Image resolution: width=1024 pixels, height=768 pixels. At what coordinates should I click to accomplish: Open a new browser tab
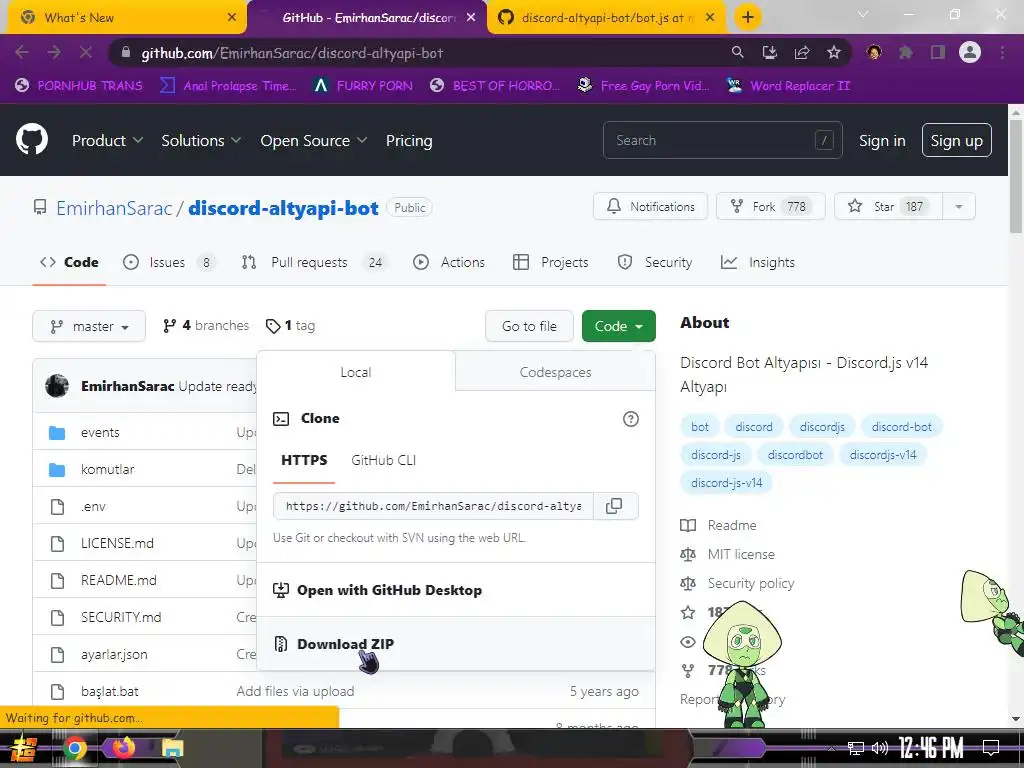748,17
